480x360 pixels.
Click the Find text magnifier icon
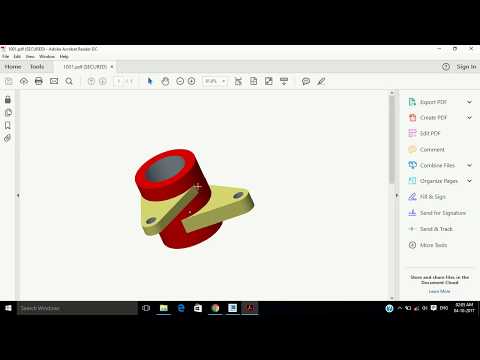(69, 81)
